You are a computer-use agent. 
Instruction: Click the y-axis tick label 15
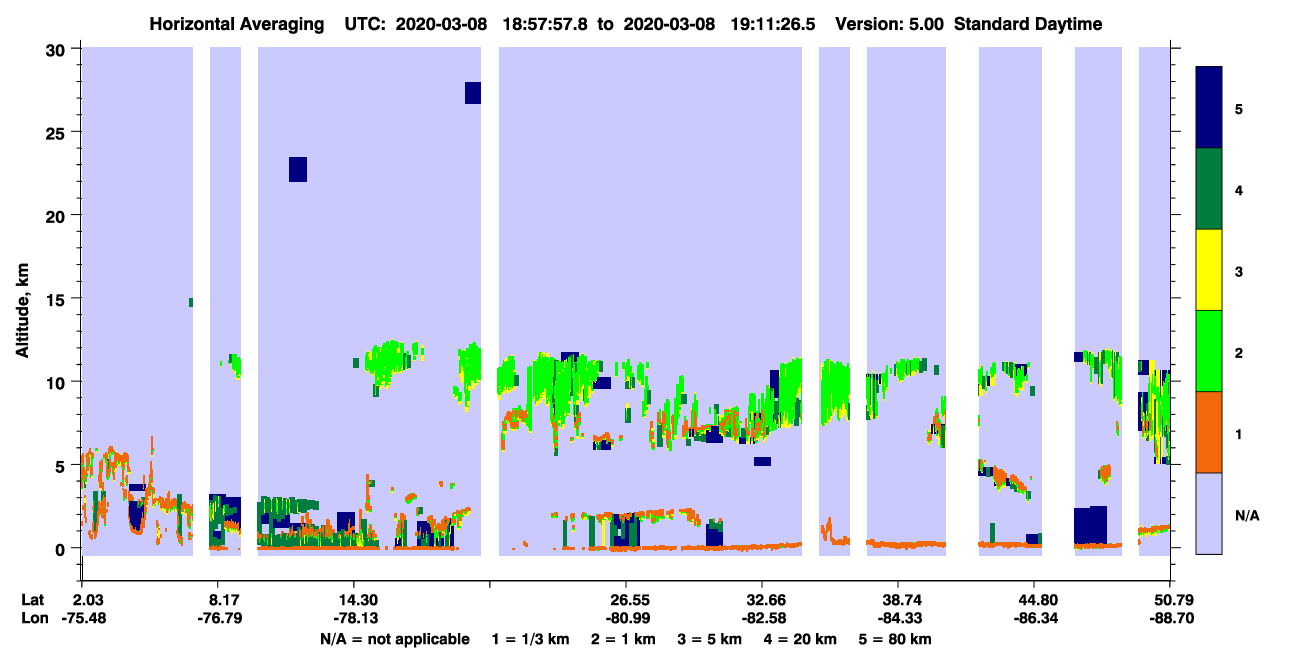(x=58, y=299)
